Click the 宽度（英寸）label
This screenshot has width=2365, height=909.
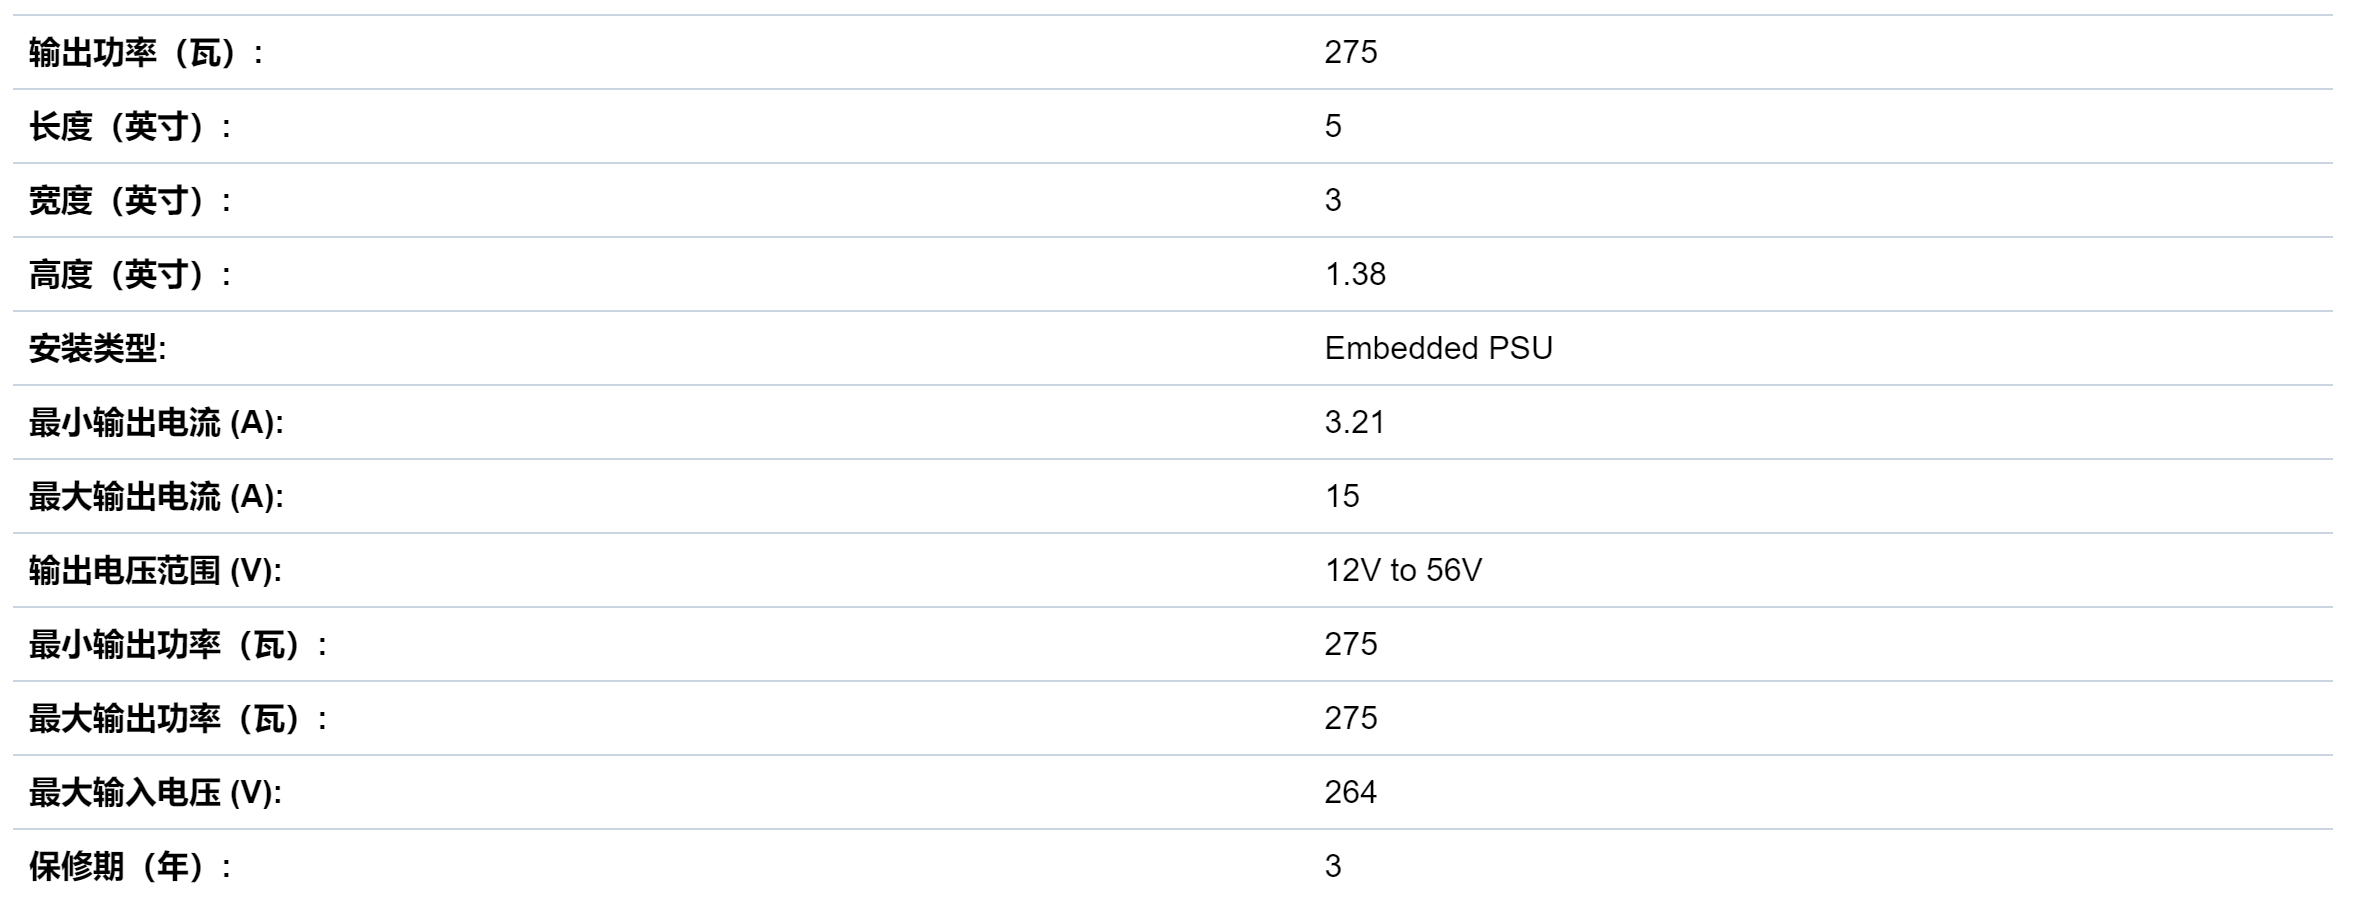130,200
